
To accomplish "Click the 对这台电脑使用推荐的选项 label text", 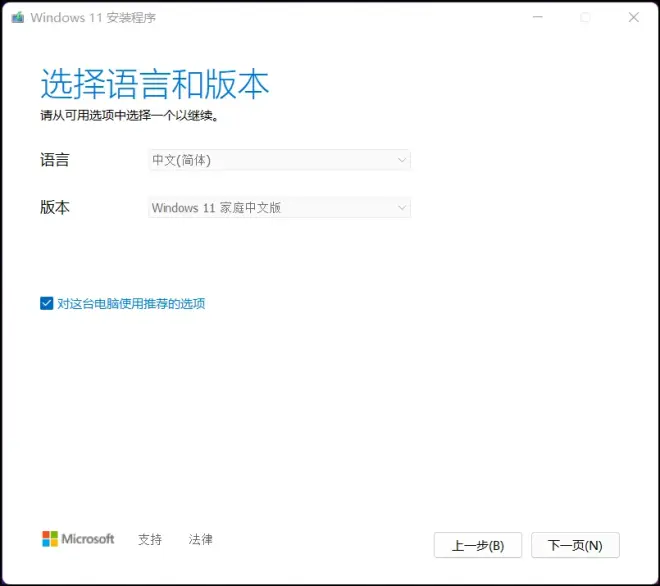I will 131,304.
